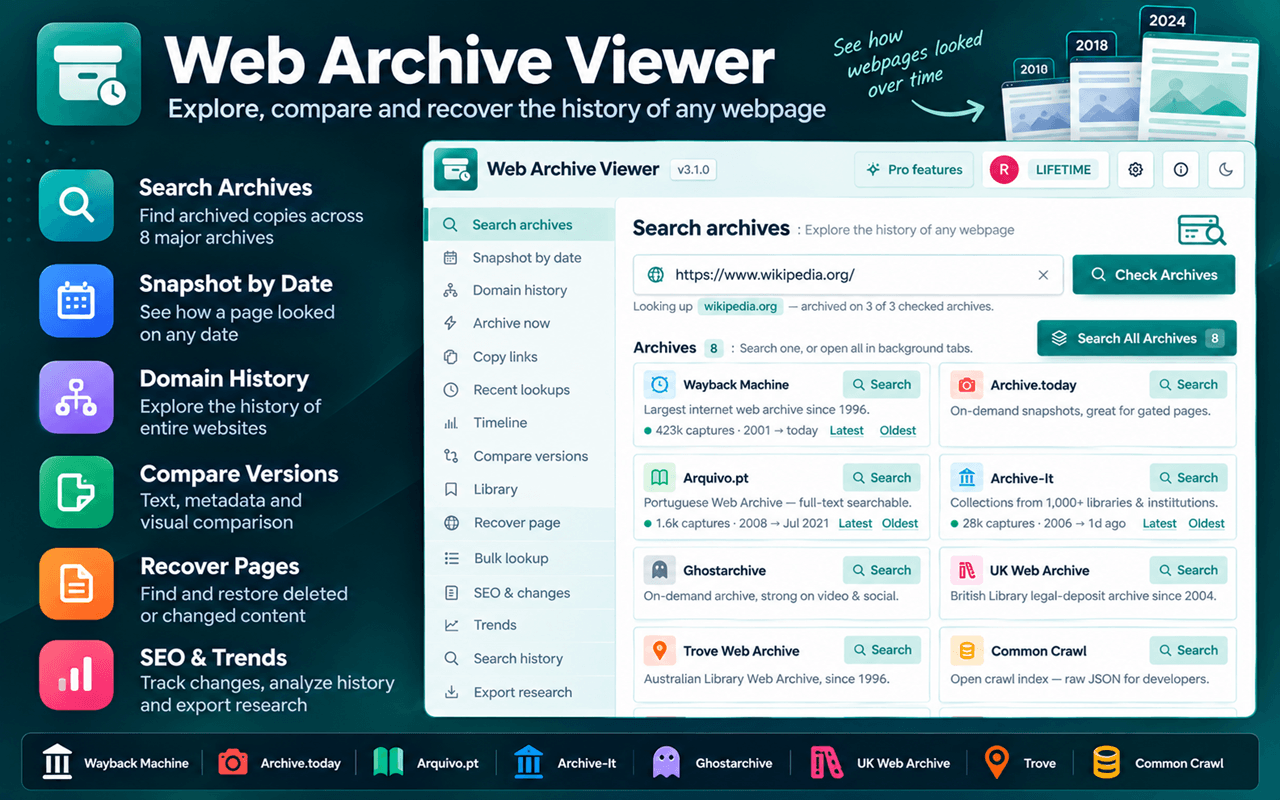Open settings gear icon in the header
The width and height of the screenshot is (1280, 800).
click(1135, 170)
